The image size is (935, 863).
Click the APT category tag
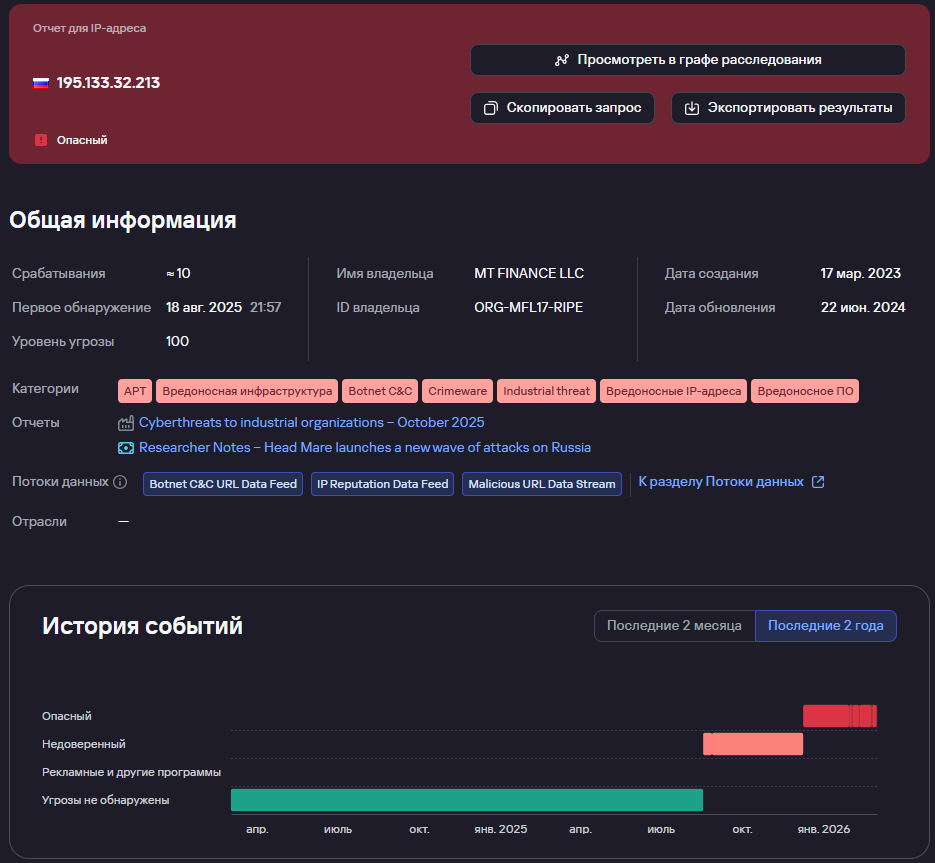click(134, 391)
